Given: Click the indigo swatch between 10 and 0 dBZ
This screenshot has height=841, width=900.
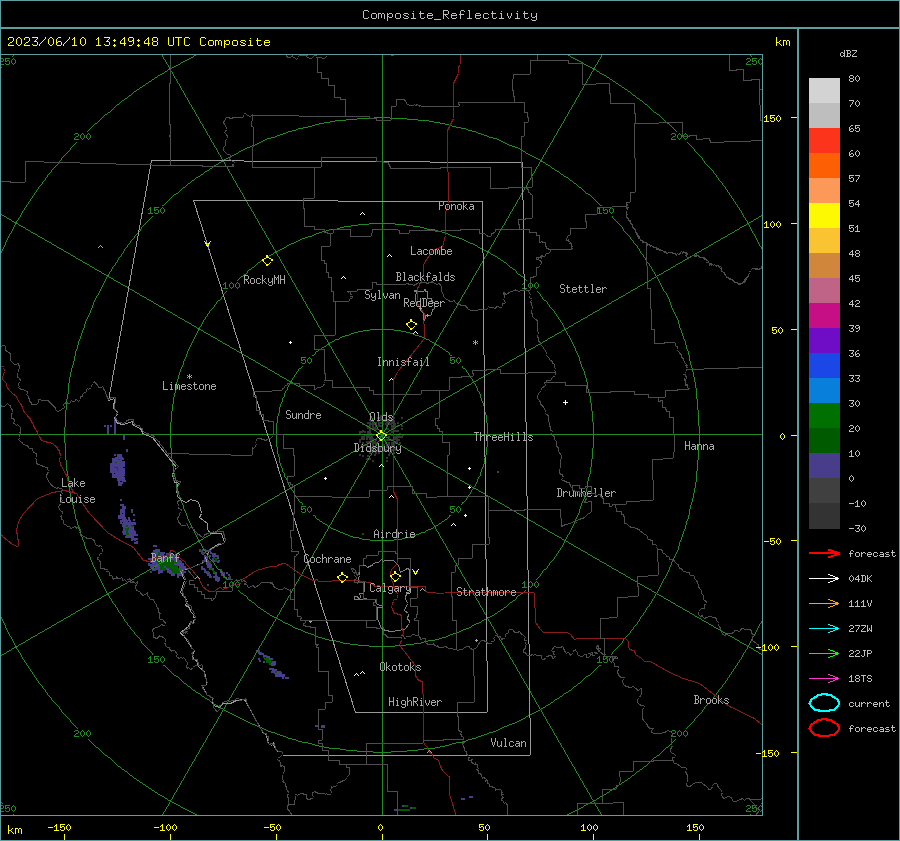Looking at the screenshot, I should point(824,466).
